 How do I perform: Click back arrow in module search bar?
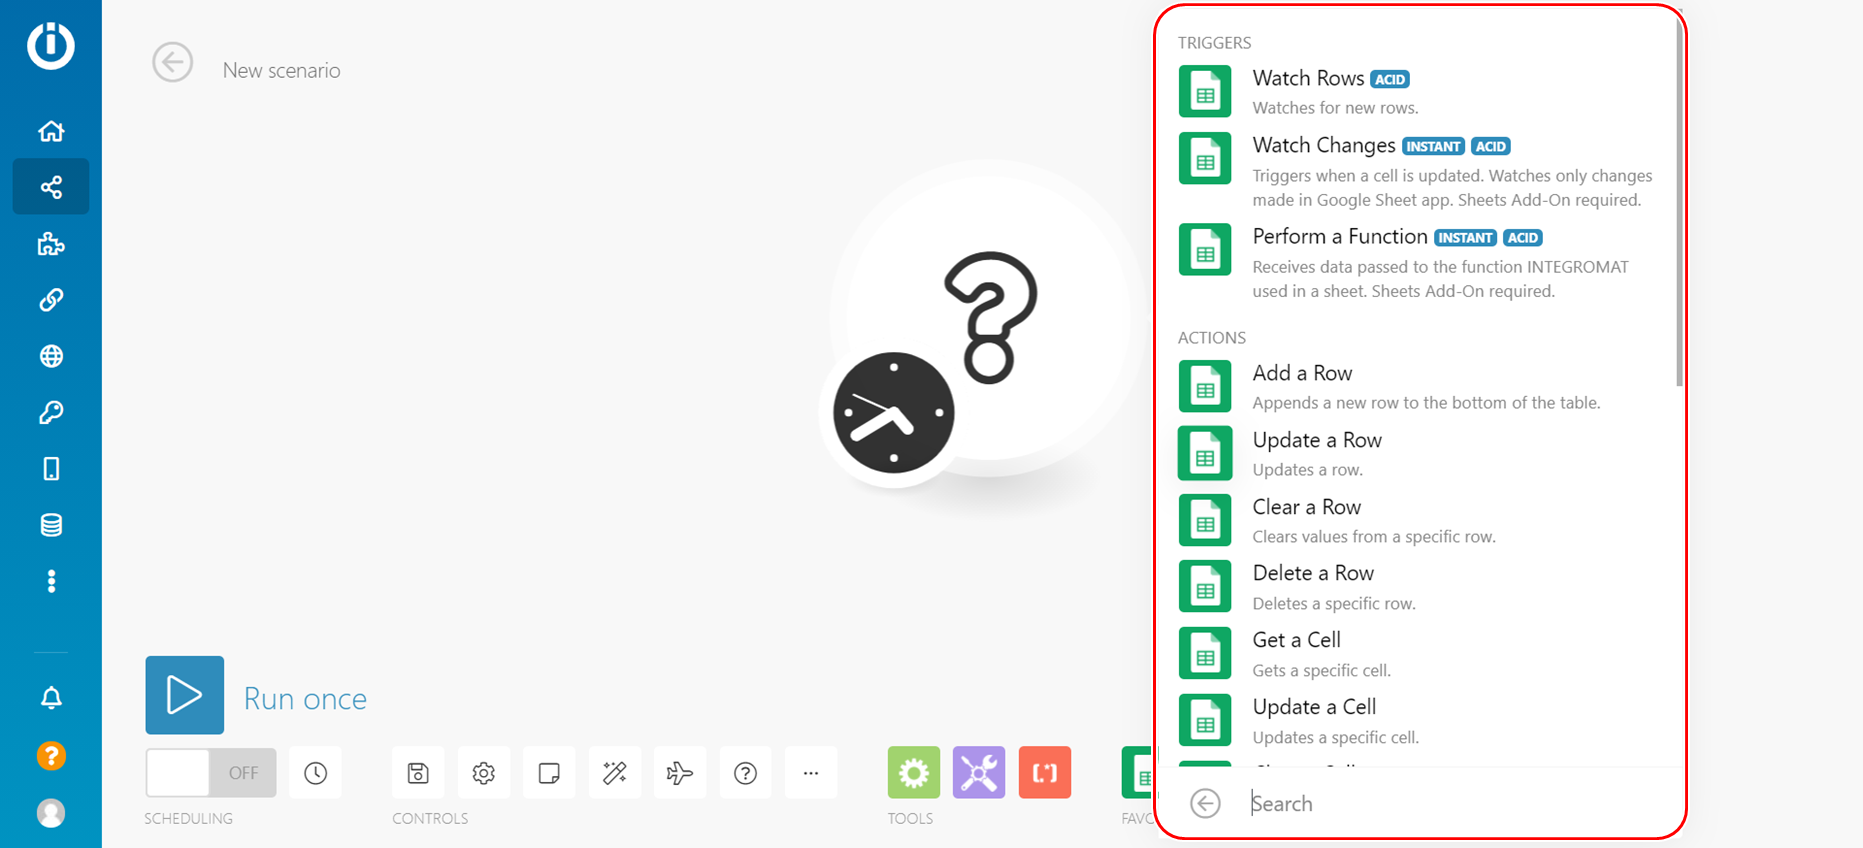point(1206,803)
